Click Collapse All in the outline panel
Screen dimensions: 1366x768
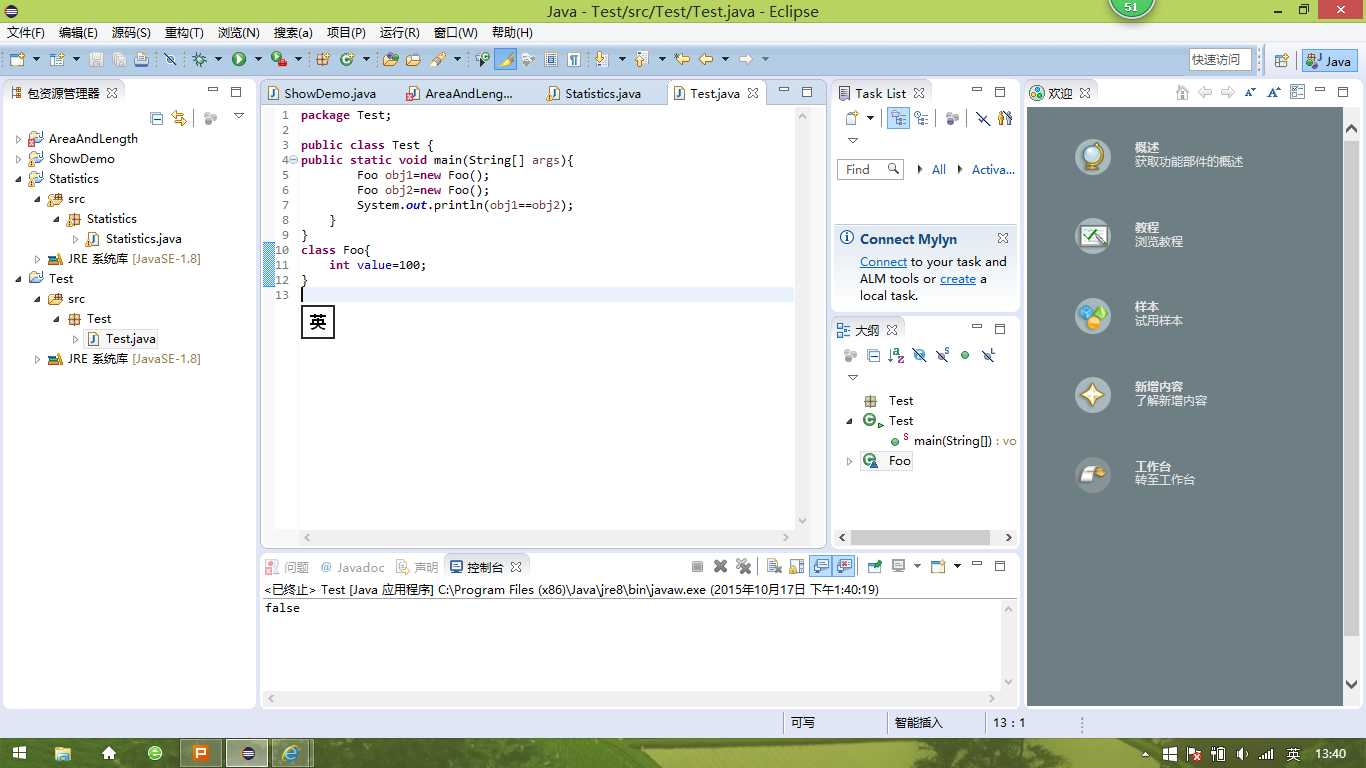point(873,355)
